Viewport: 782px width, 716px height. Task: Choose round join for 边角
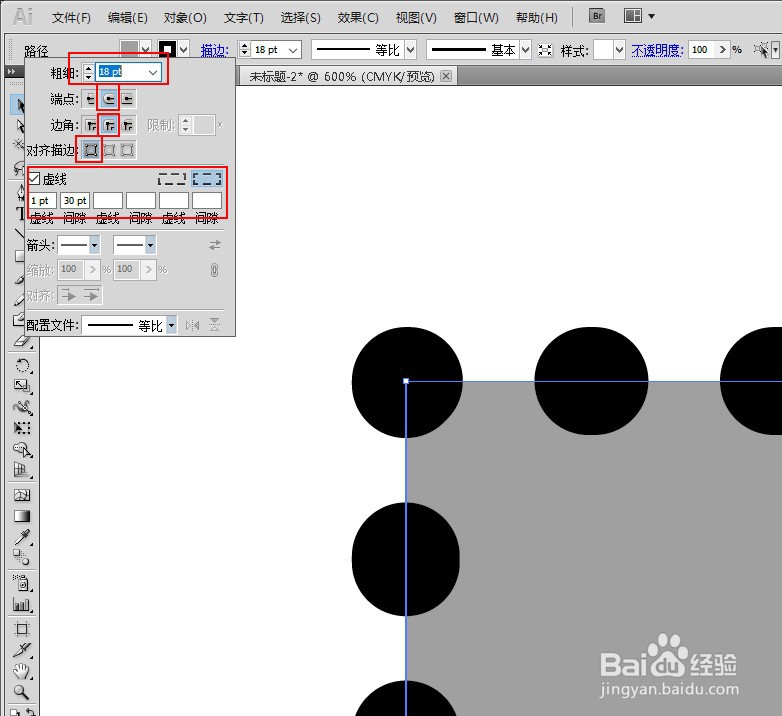[109, 125]
